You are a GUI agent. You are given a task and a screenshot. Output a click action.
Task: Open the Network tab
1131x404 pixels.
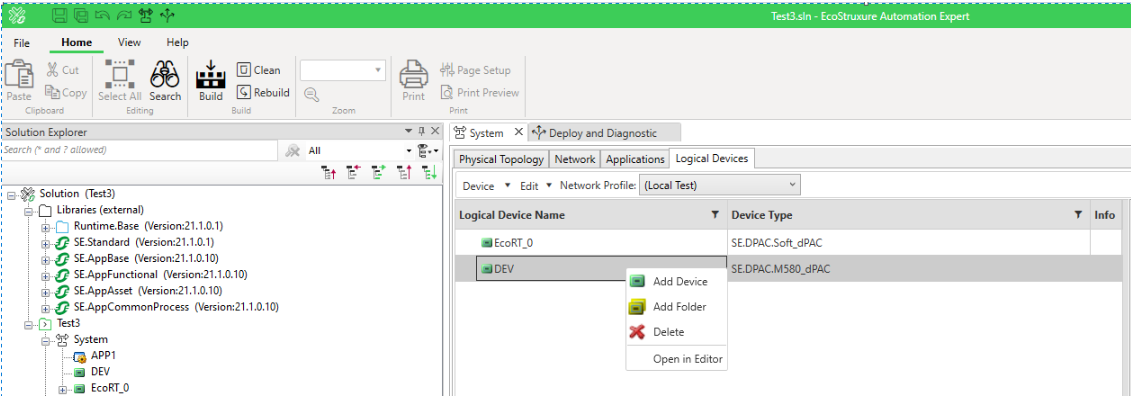tap(575, 159)
